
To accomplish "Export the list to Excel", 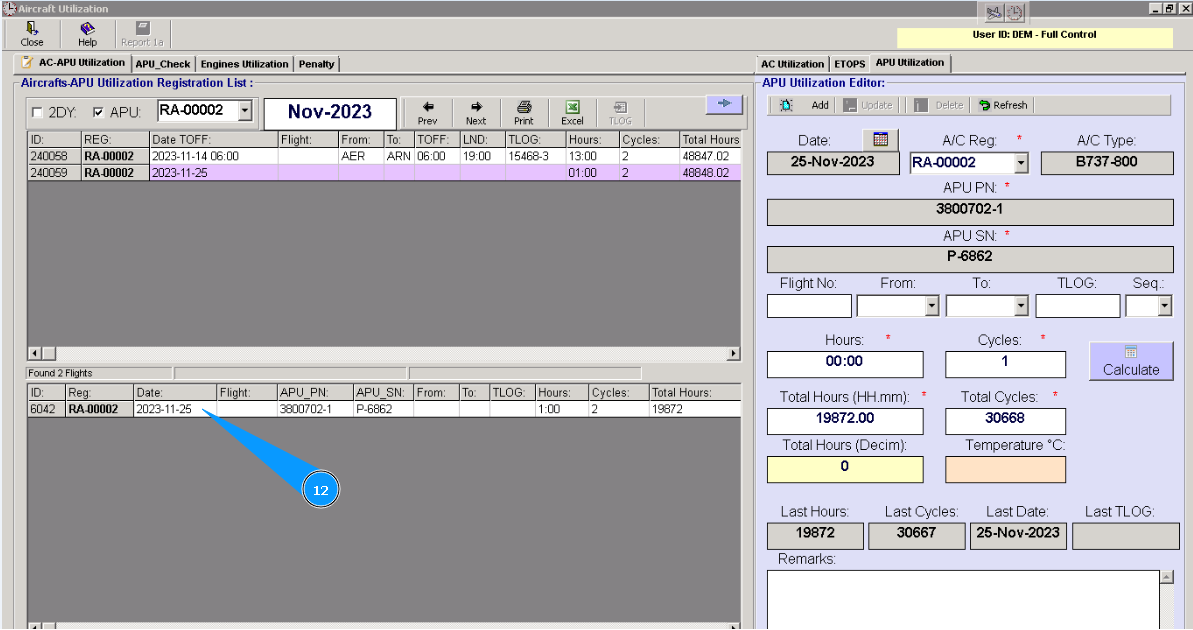I will 572,112.
